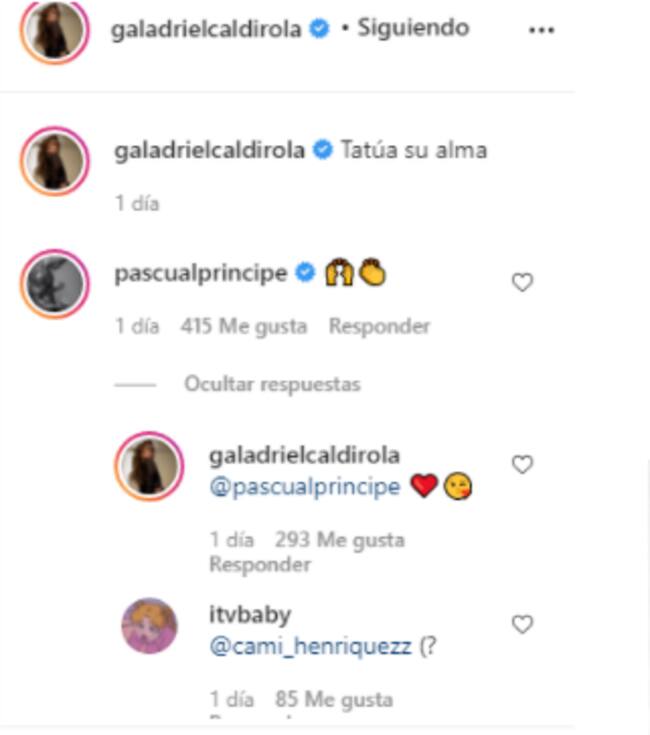
Task: Reply to pascualprincipe via Responder
Action: click(379, 326)
